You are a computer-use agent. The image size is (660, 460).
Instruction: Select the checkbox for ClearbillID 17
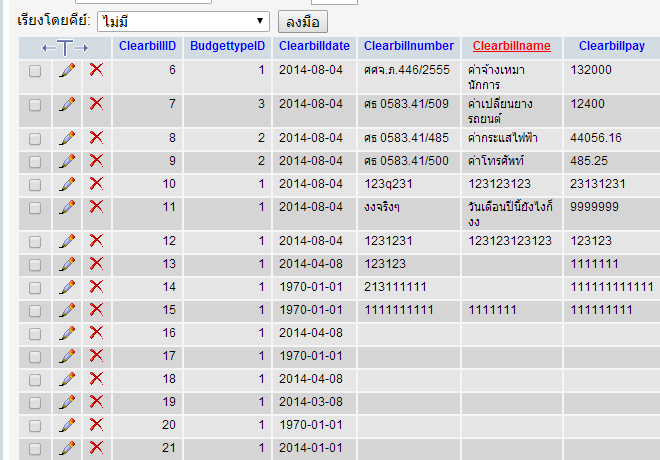pos(35,357)
